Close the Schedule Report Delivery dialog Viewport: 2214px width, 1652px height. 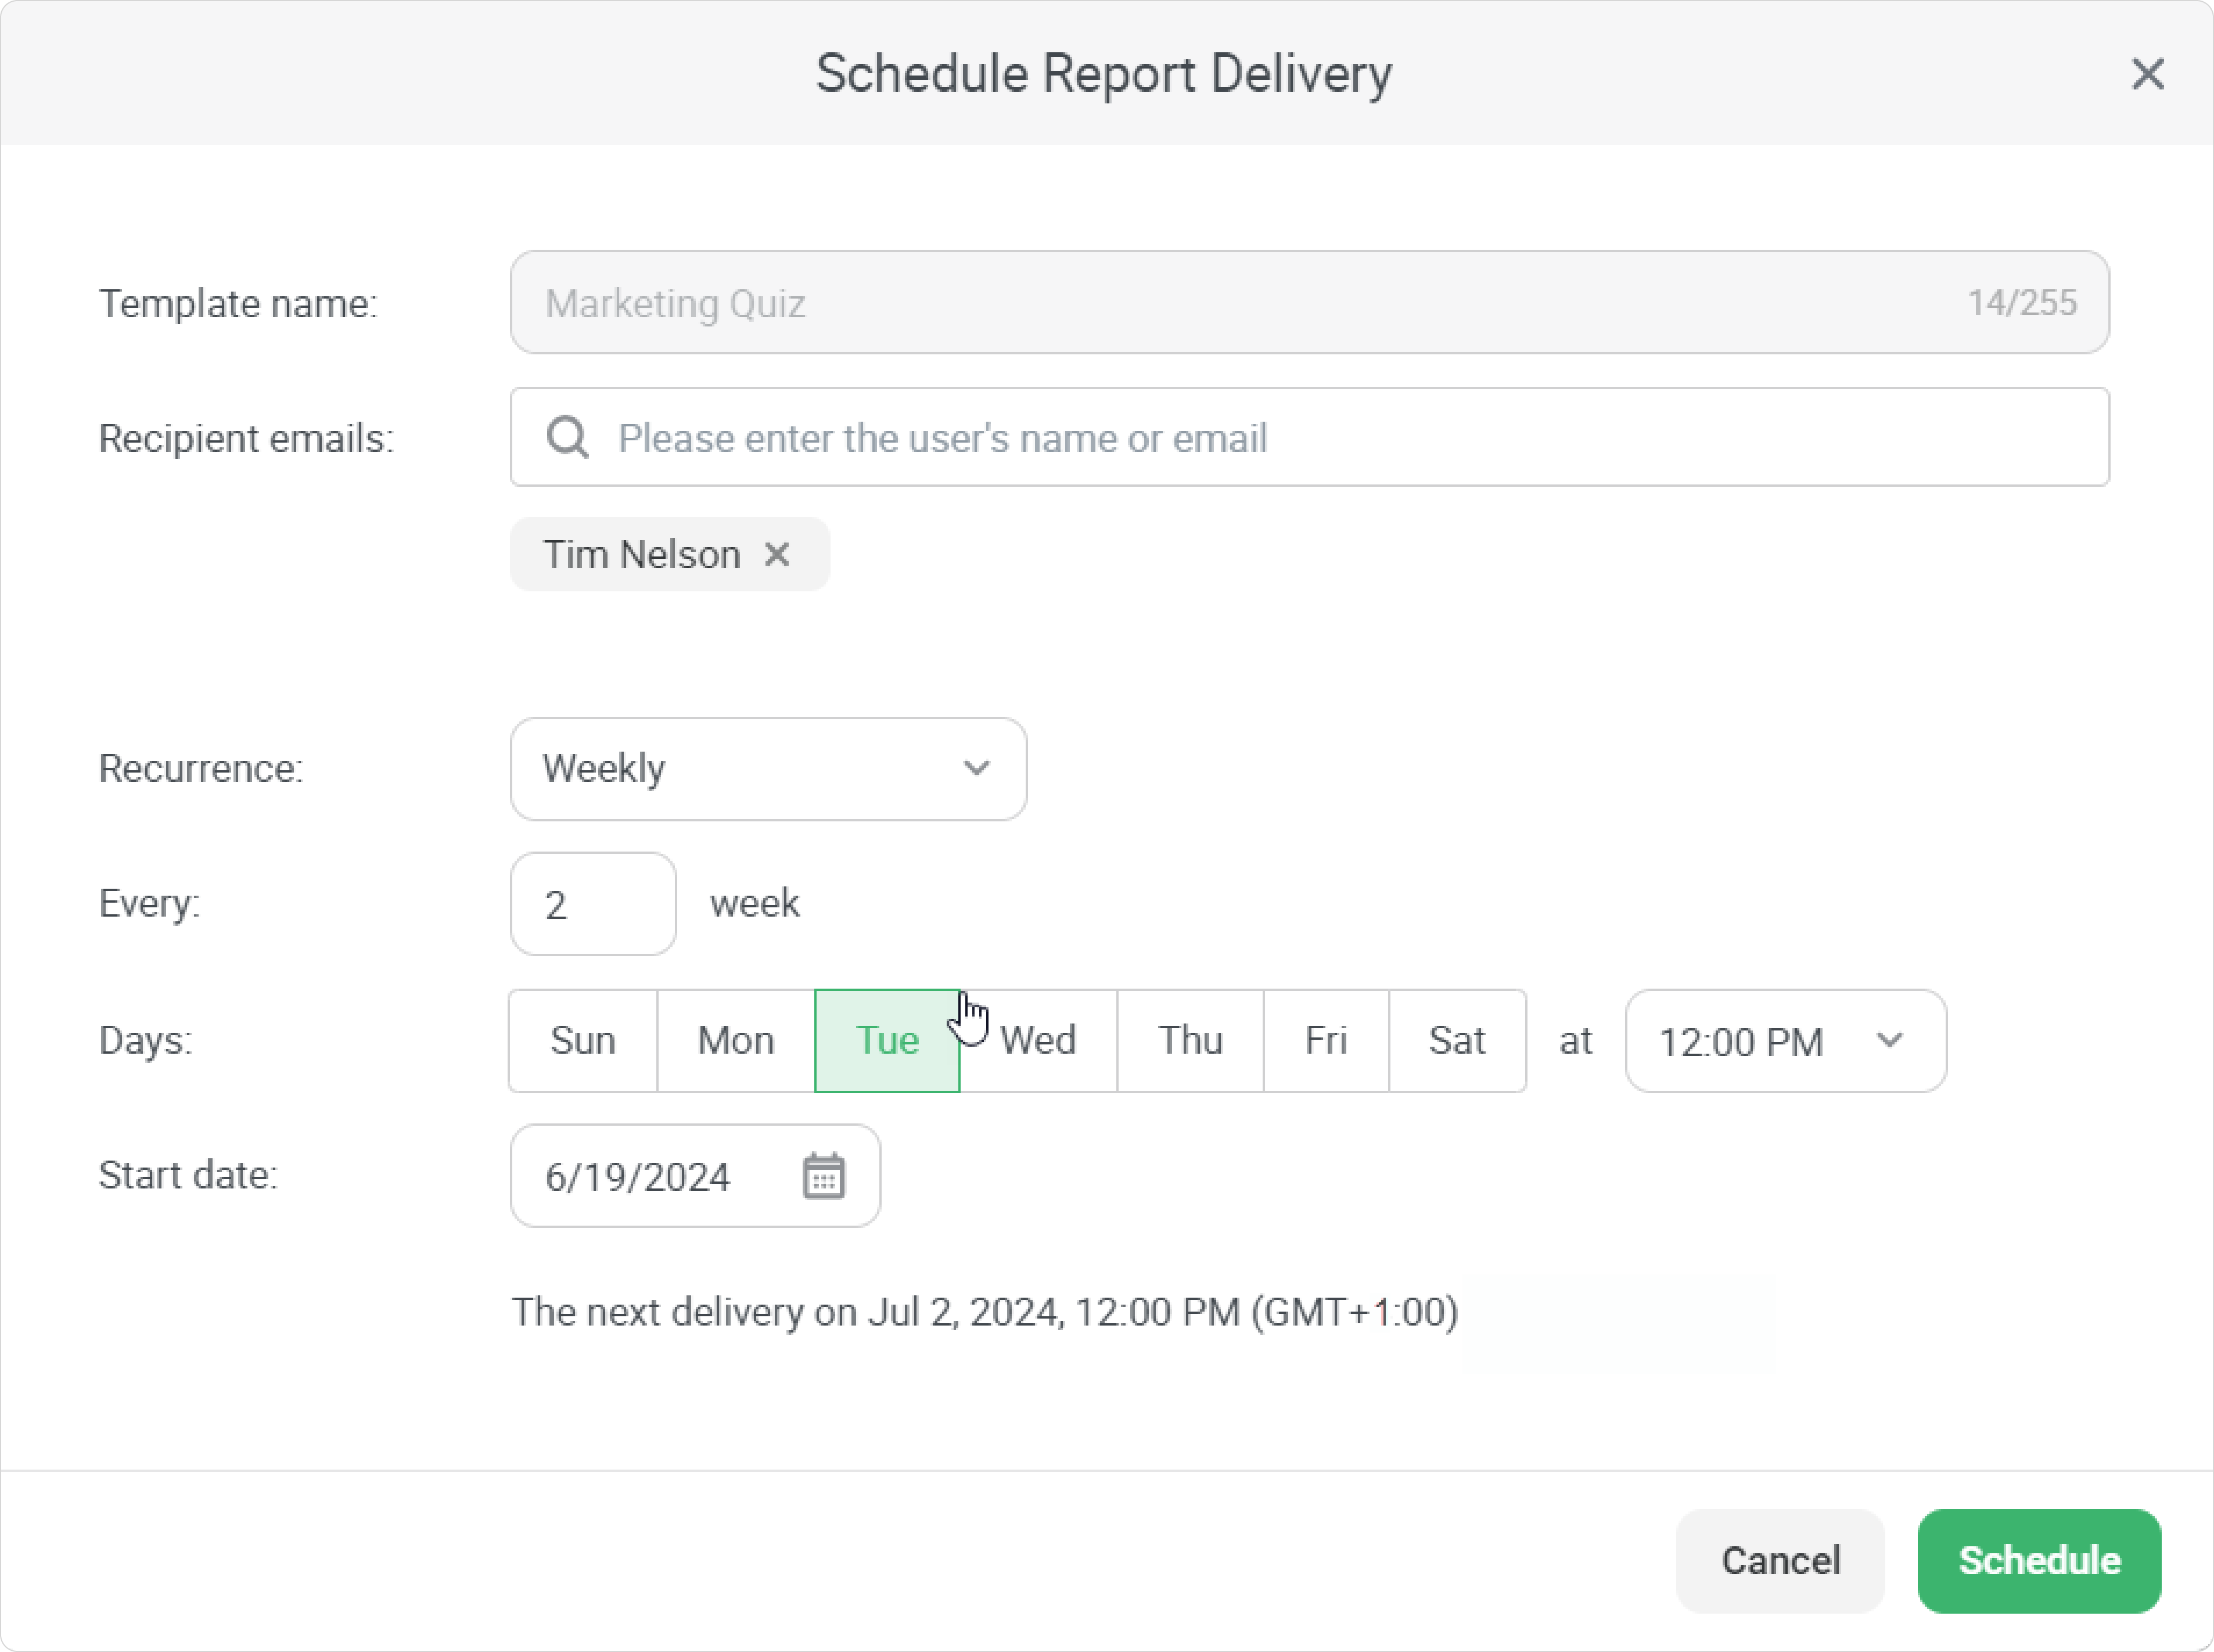point(2147,74)
